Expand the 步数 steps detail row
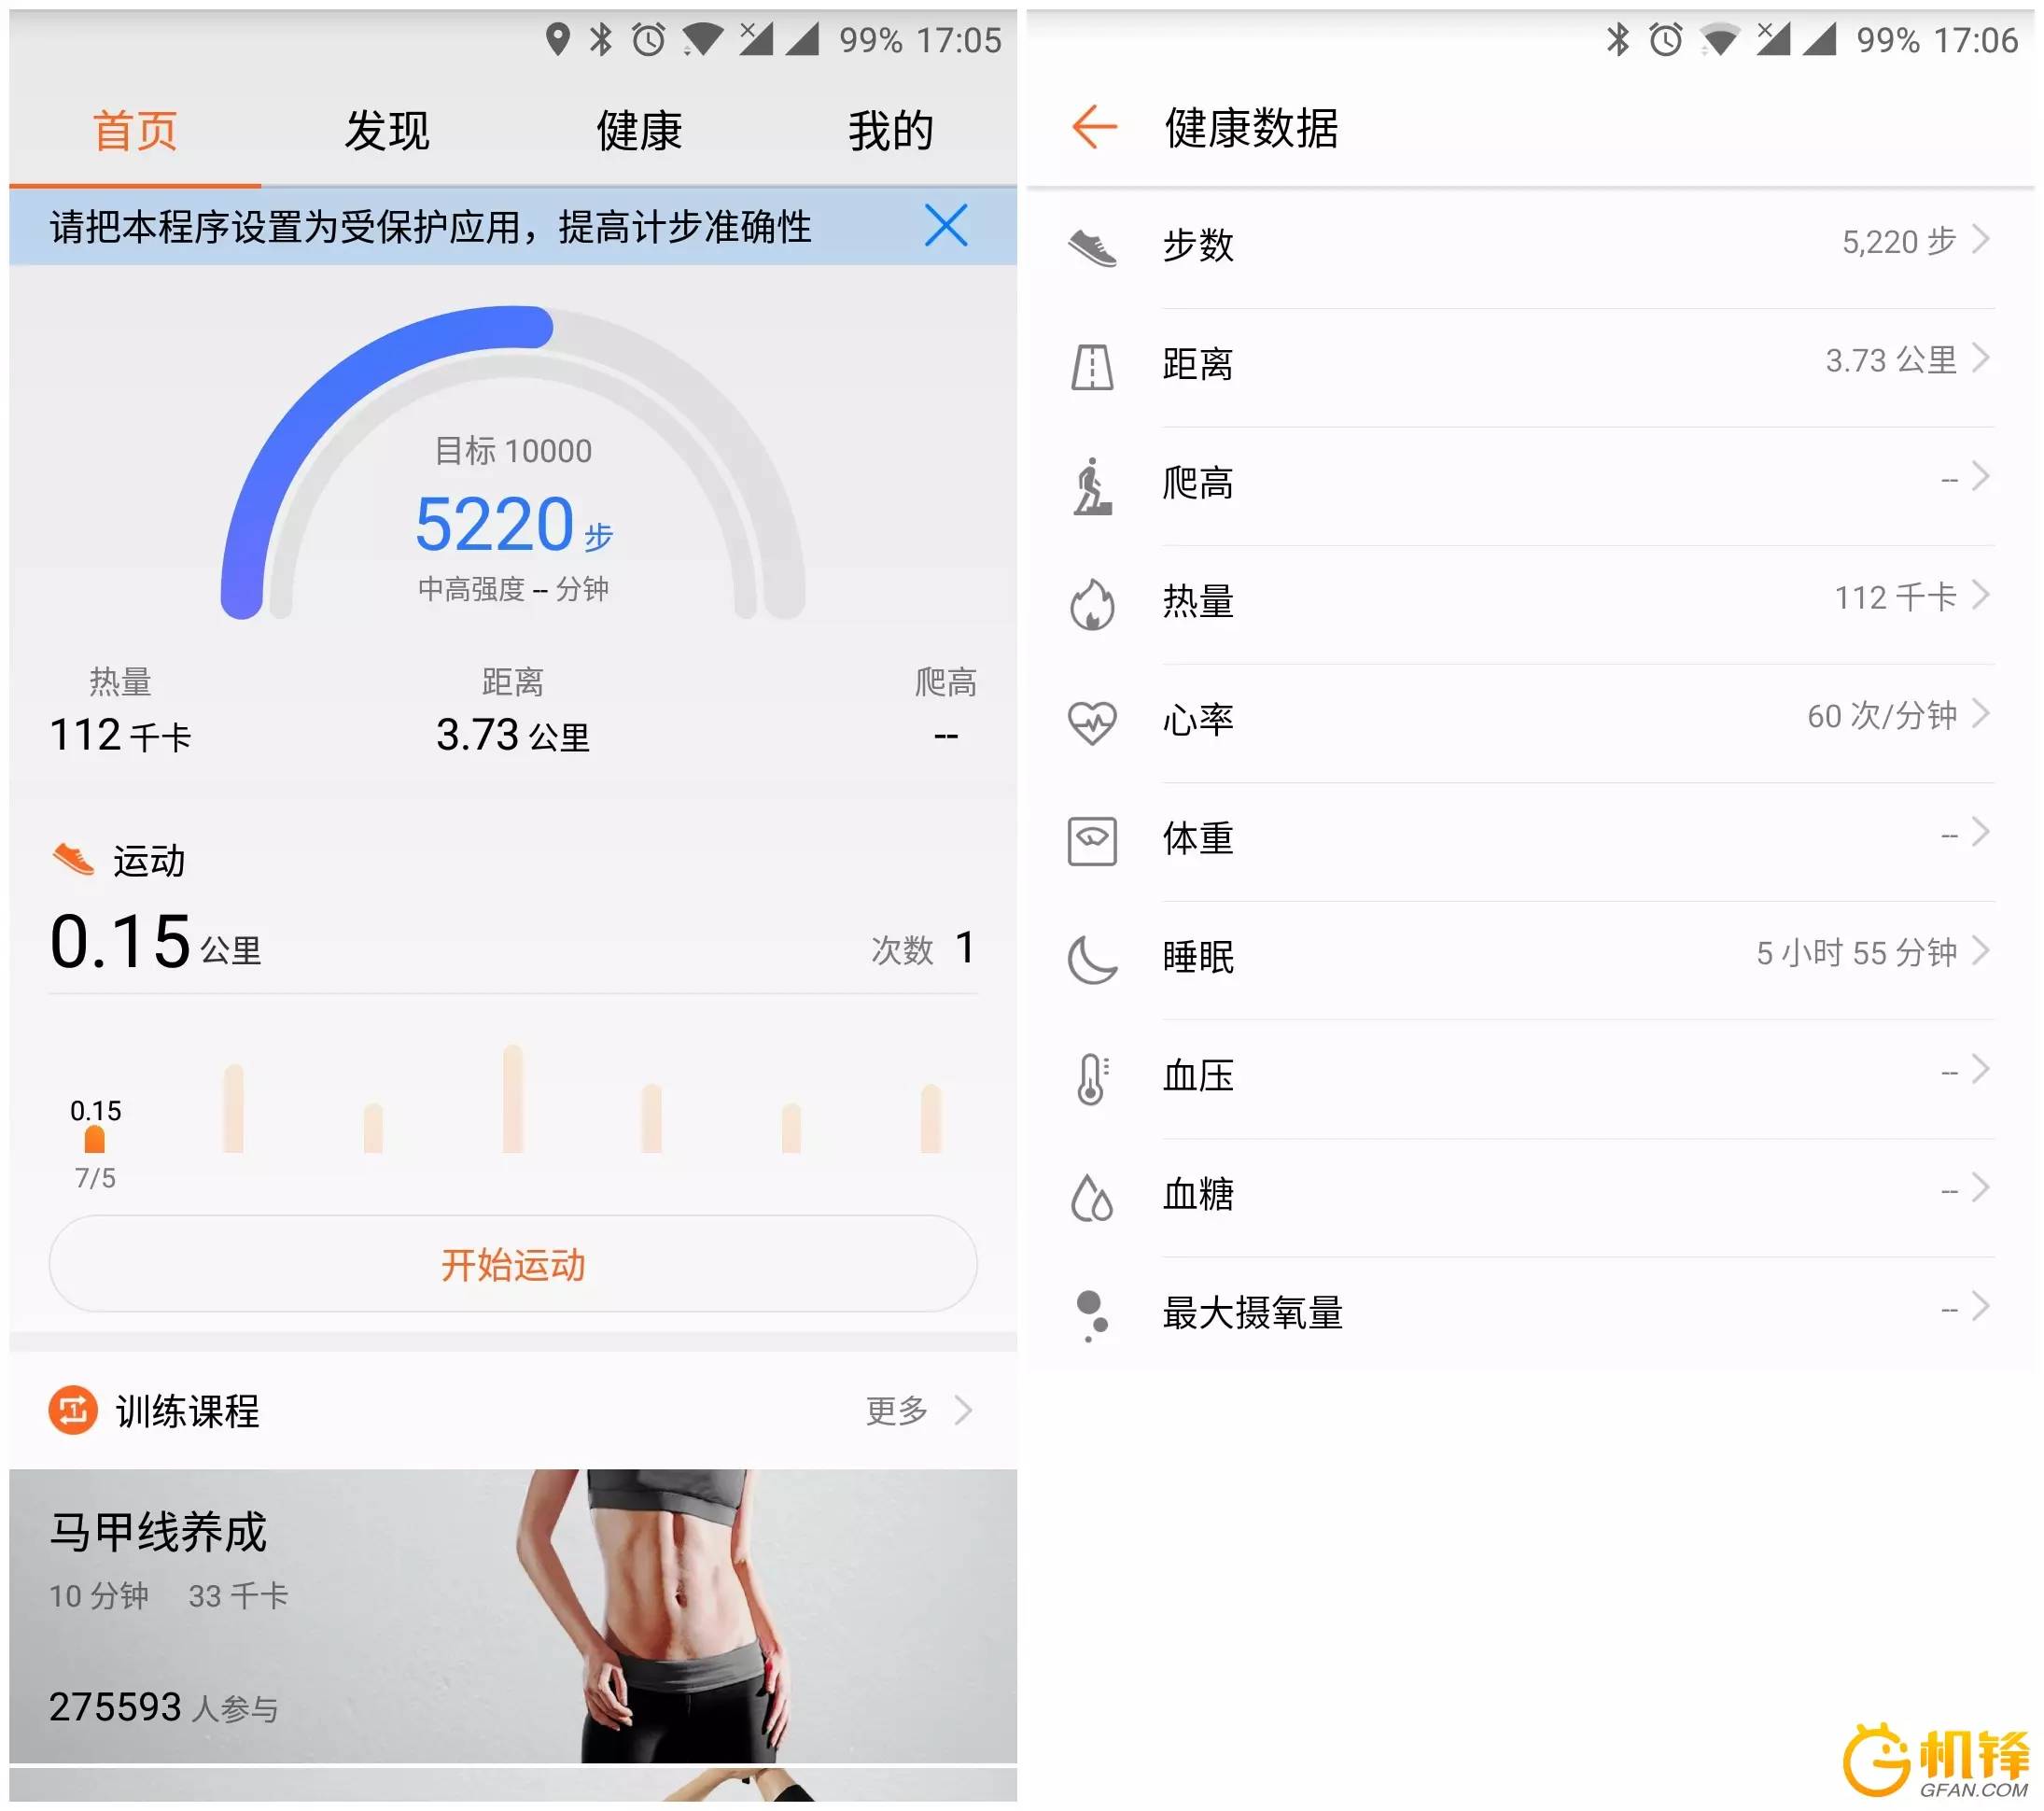Image resolution: width=2044 pixels, height=1811 pixels. pos(1531,245)
